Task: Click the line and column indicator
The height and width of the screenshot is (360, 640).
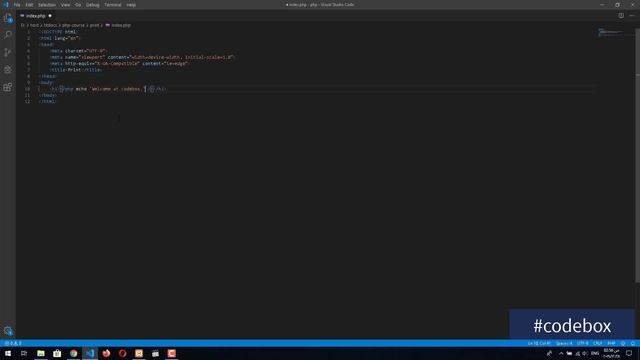Action: pos(539,343)
